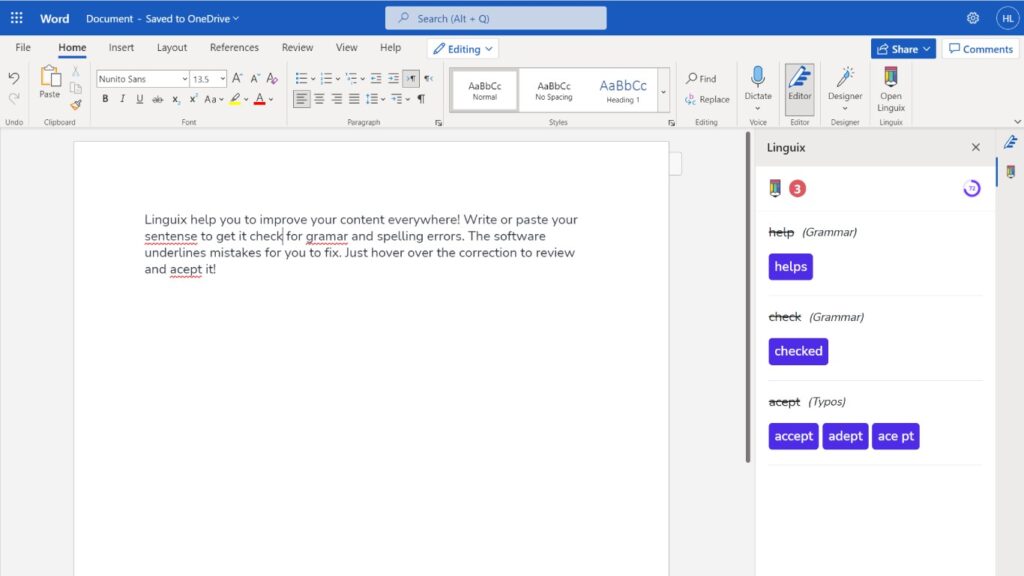
Task: Apply highlight color to text
Action: (235, 99)
